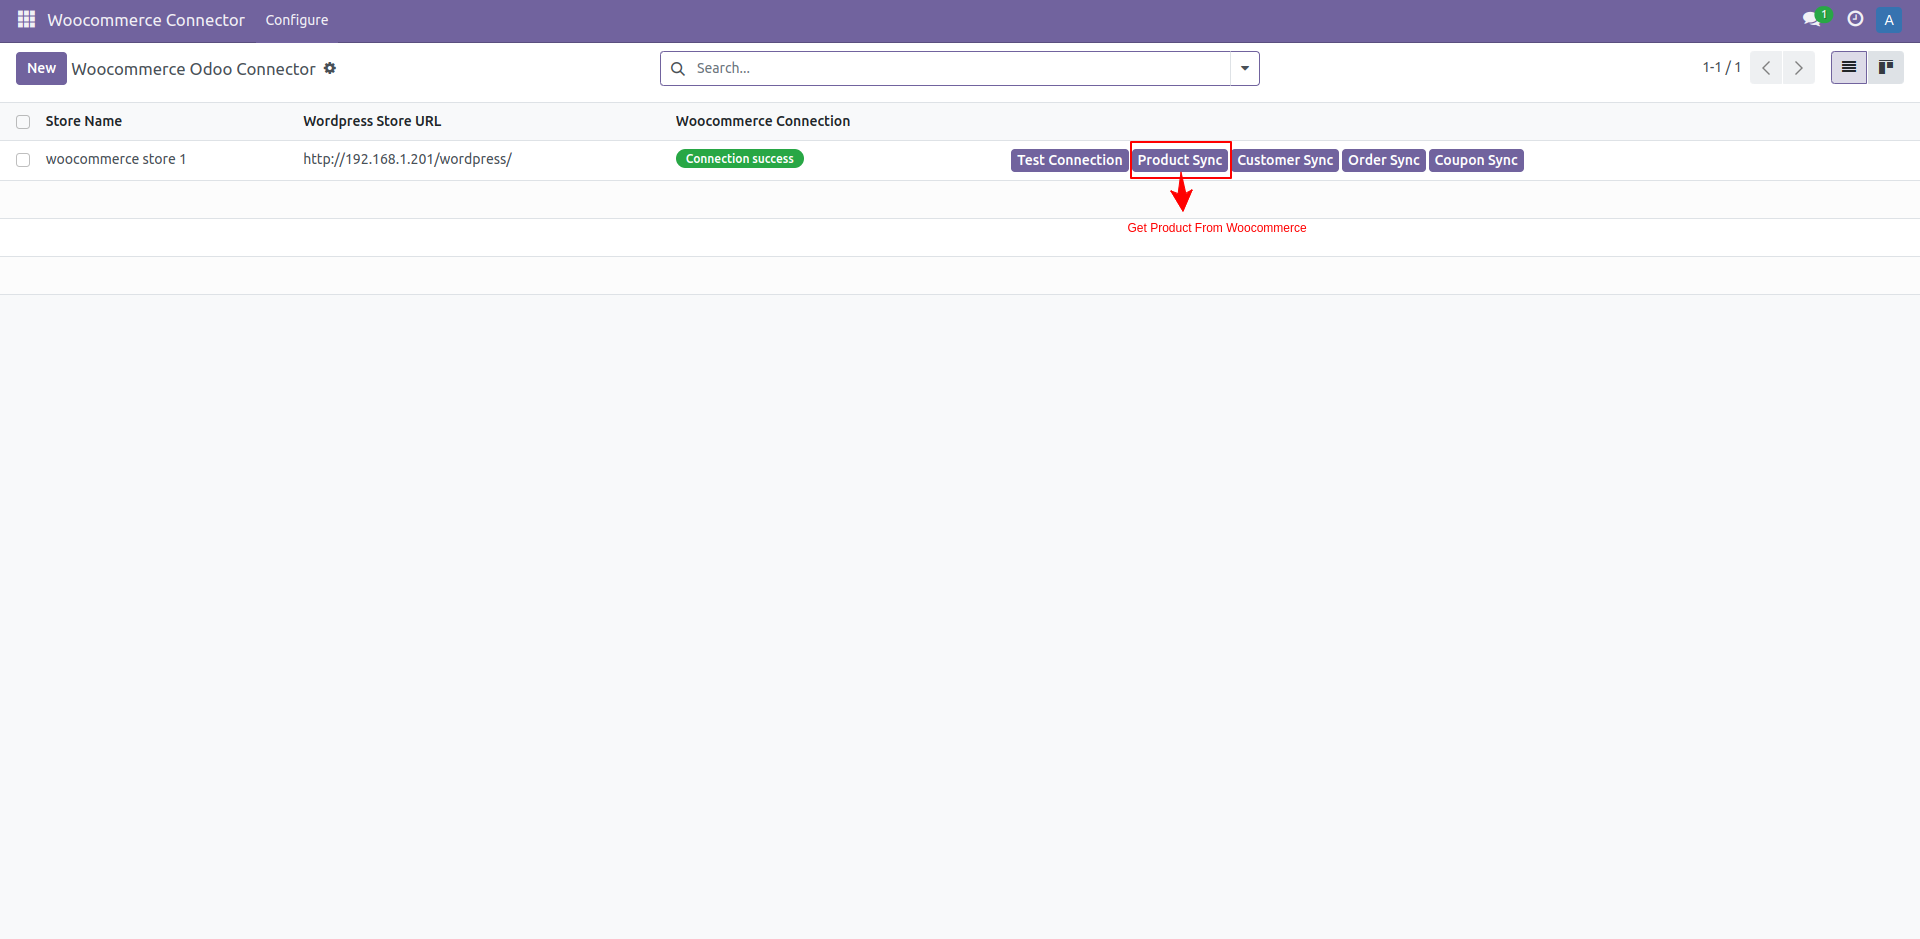Open the apps menu grid icon
This screenshot has width=1920, height=939.
(25, 19)
